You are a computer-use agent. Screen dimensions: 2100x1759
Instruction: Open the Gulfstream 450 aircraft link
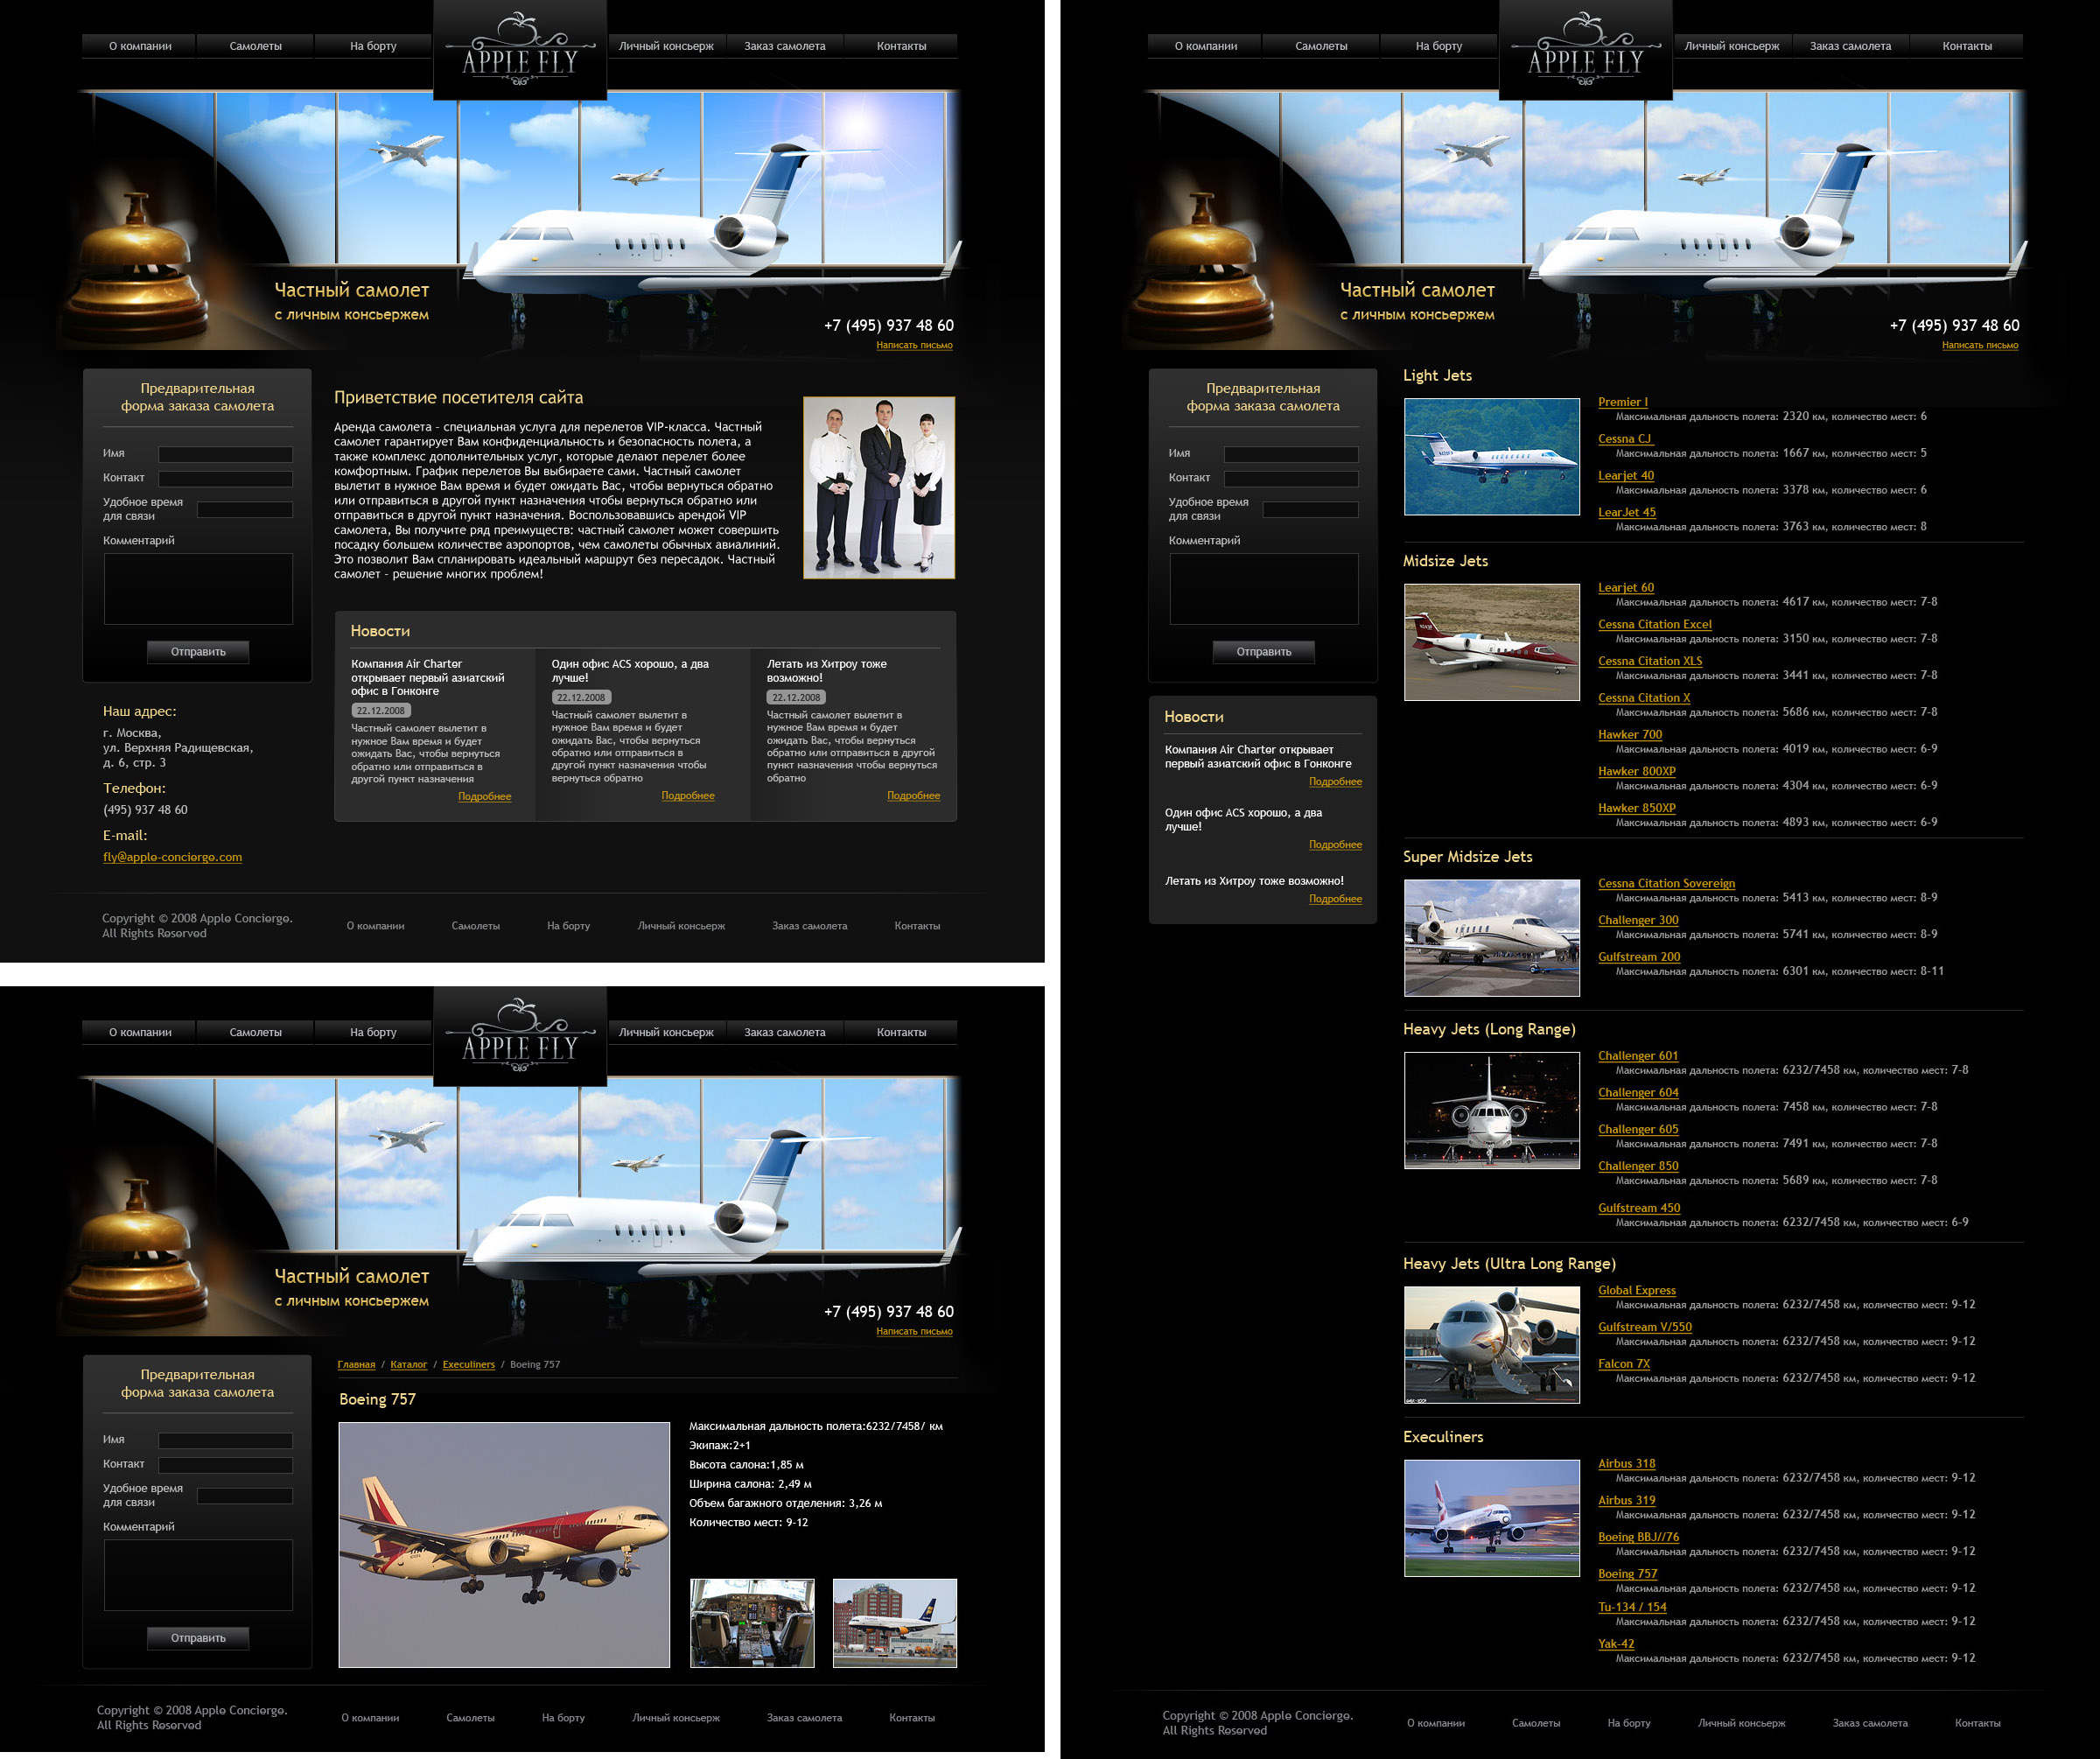(x=1638, y=1208)
